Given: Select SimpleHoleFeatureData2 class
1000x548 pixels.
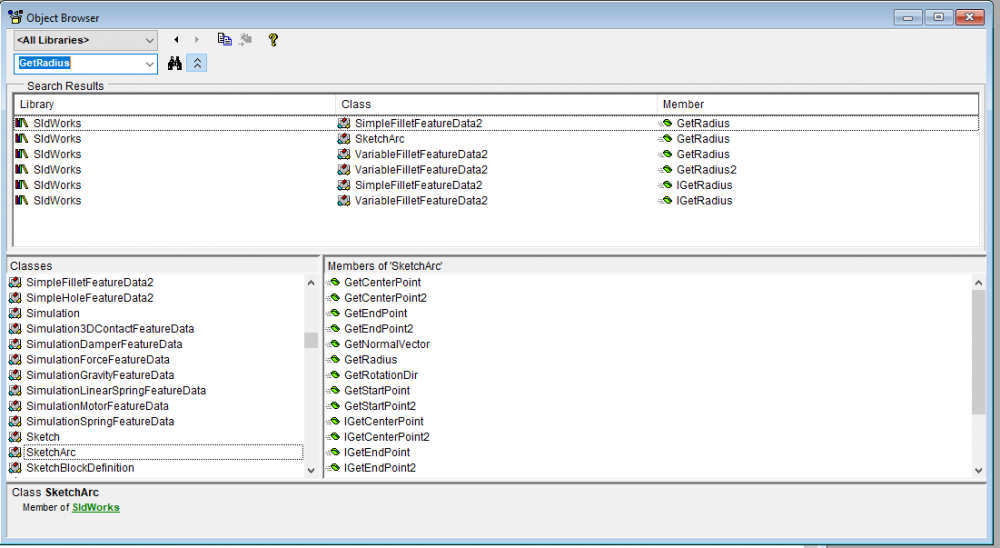Looking at the screenshot, I should pos(90,297).
